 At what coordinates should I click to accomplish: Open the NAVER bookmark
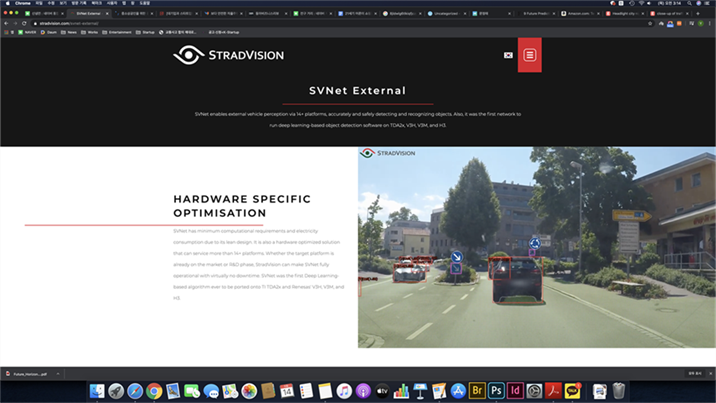(x=27, y=32)
